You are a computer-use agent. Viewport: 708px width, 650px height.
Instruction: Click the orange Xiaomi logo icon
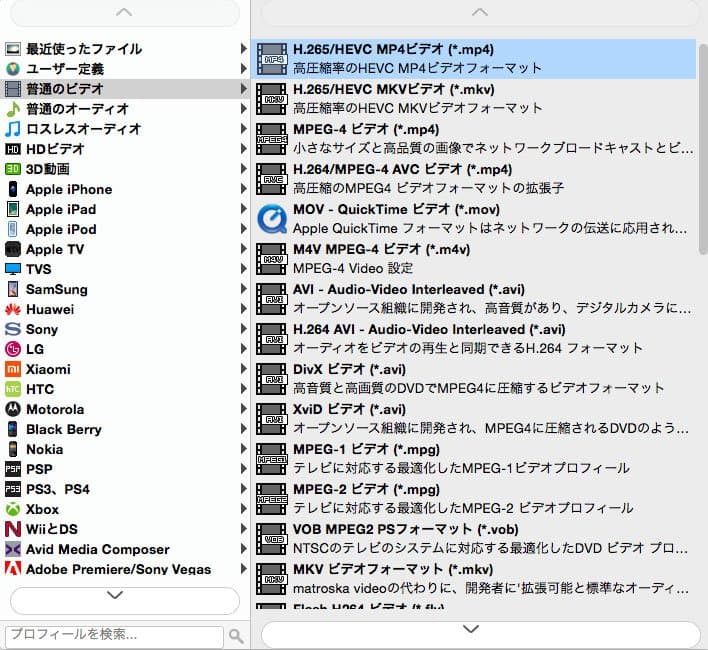[13, 369]
